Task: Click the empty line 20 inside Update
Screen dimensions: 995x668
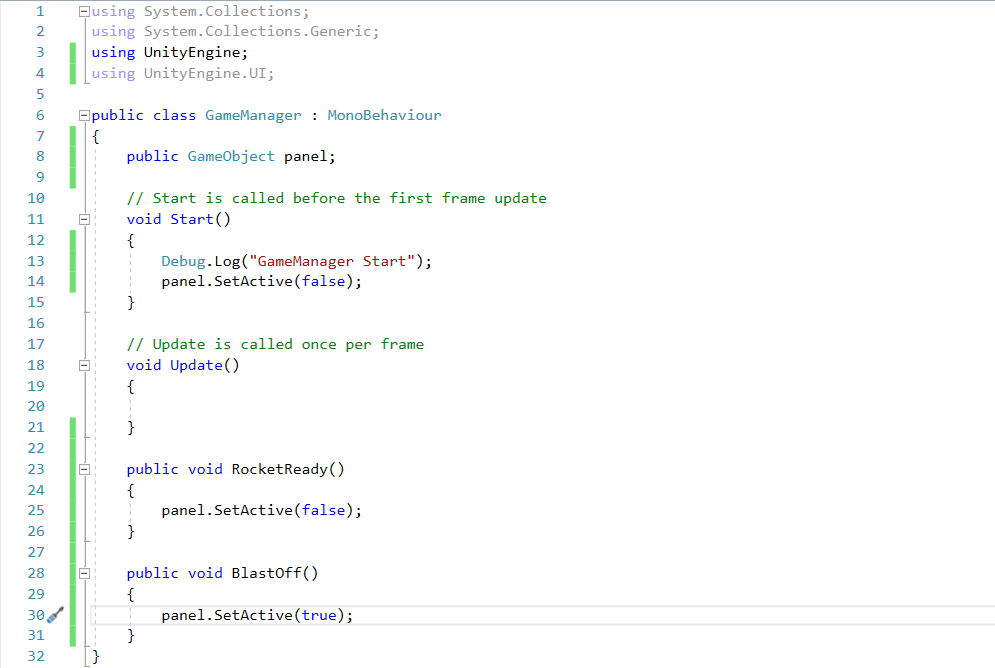Action: pyautogui.click(x=300, y=406)
